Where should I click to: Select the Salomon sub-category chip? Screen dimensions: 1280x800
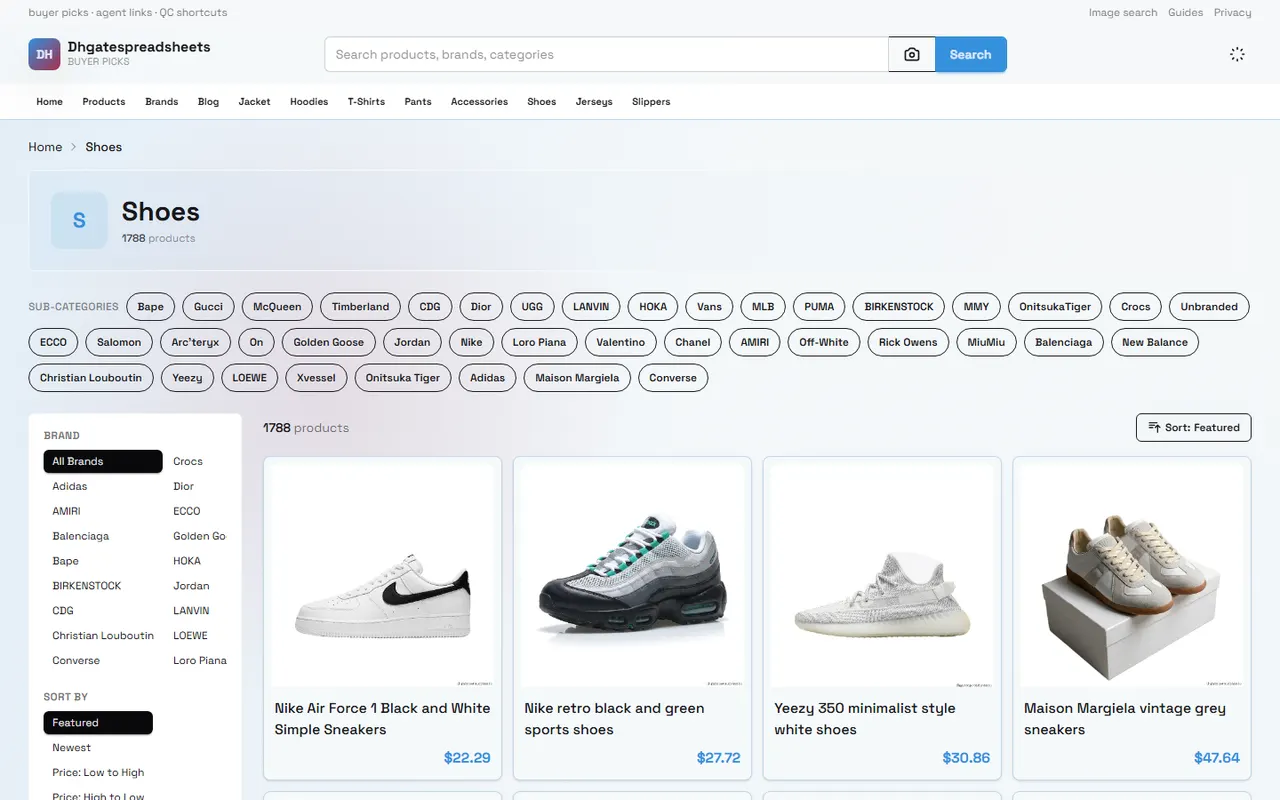pos(119,342)
